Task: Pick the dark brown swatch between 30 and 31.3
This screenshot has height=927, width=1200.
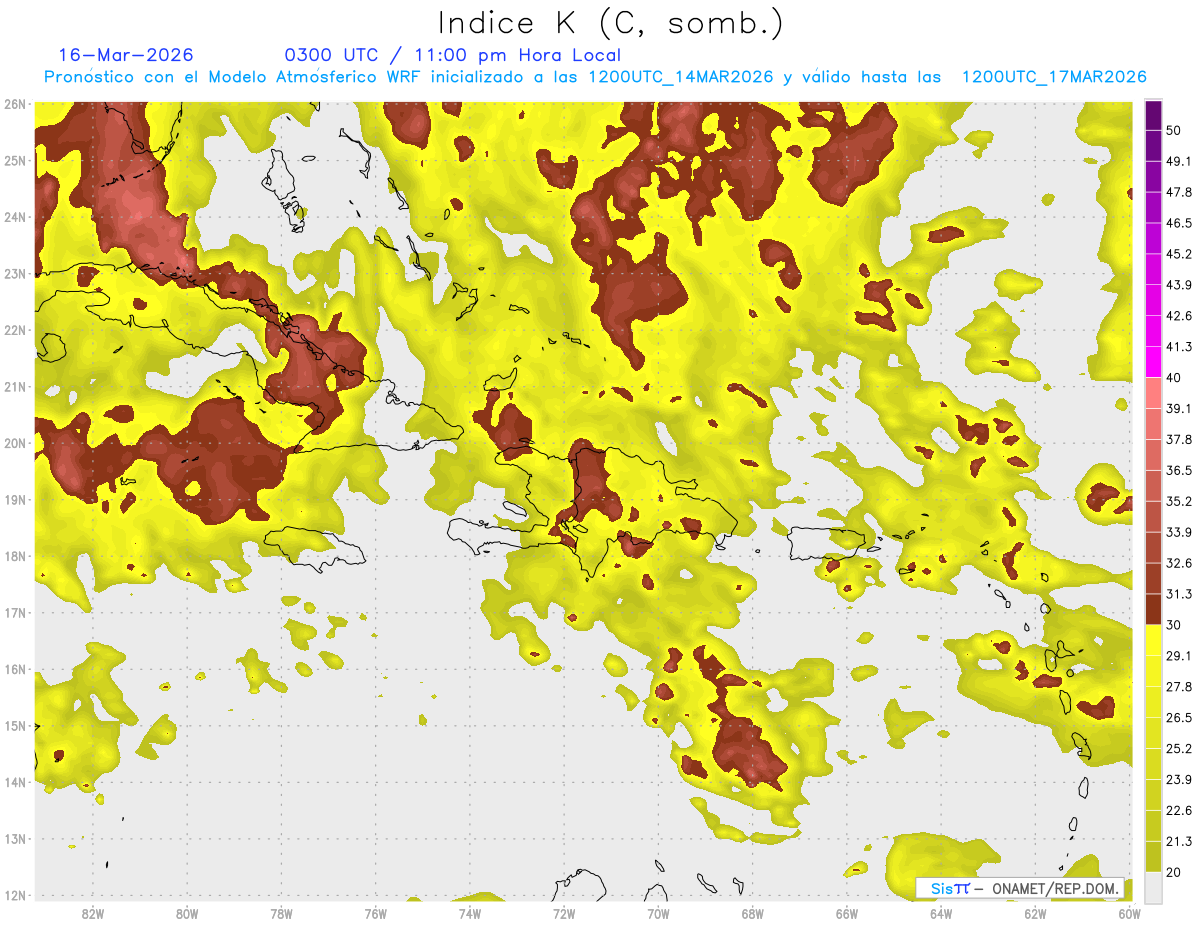Action: point(1153,609)
